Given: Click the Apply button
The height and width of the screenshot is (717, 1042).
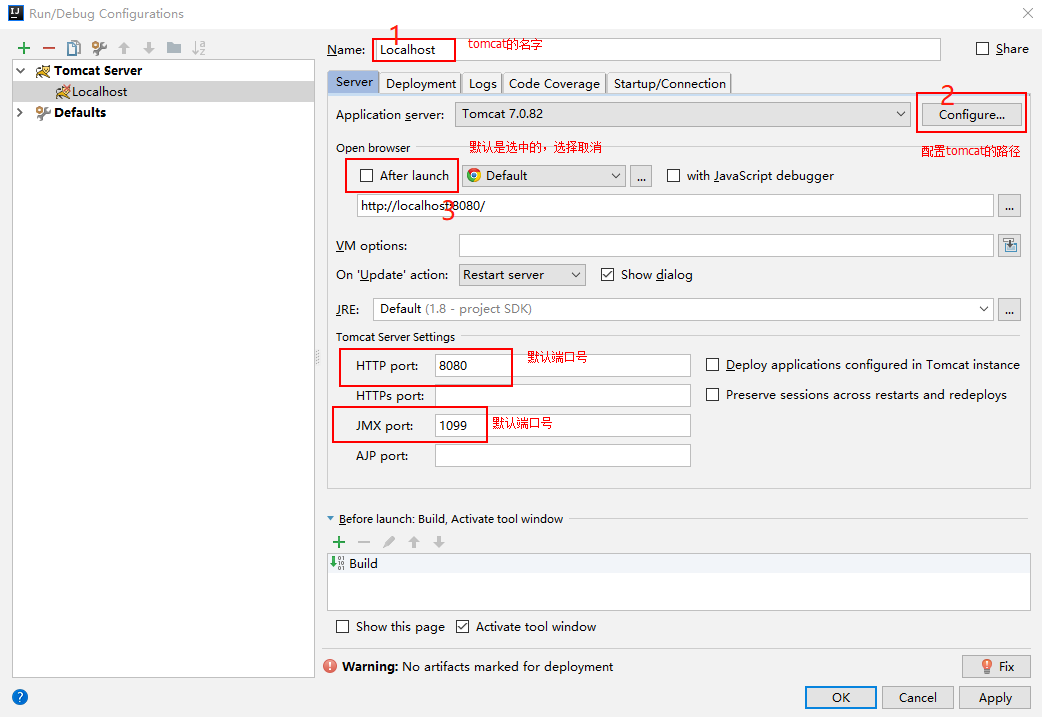Looking at the screenshot, I should click(995, 698).
